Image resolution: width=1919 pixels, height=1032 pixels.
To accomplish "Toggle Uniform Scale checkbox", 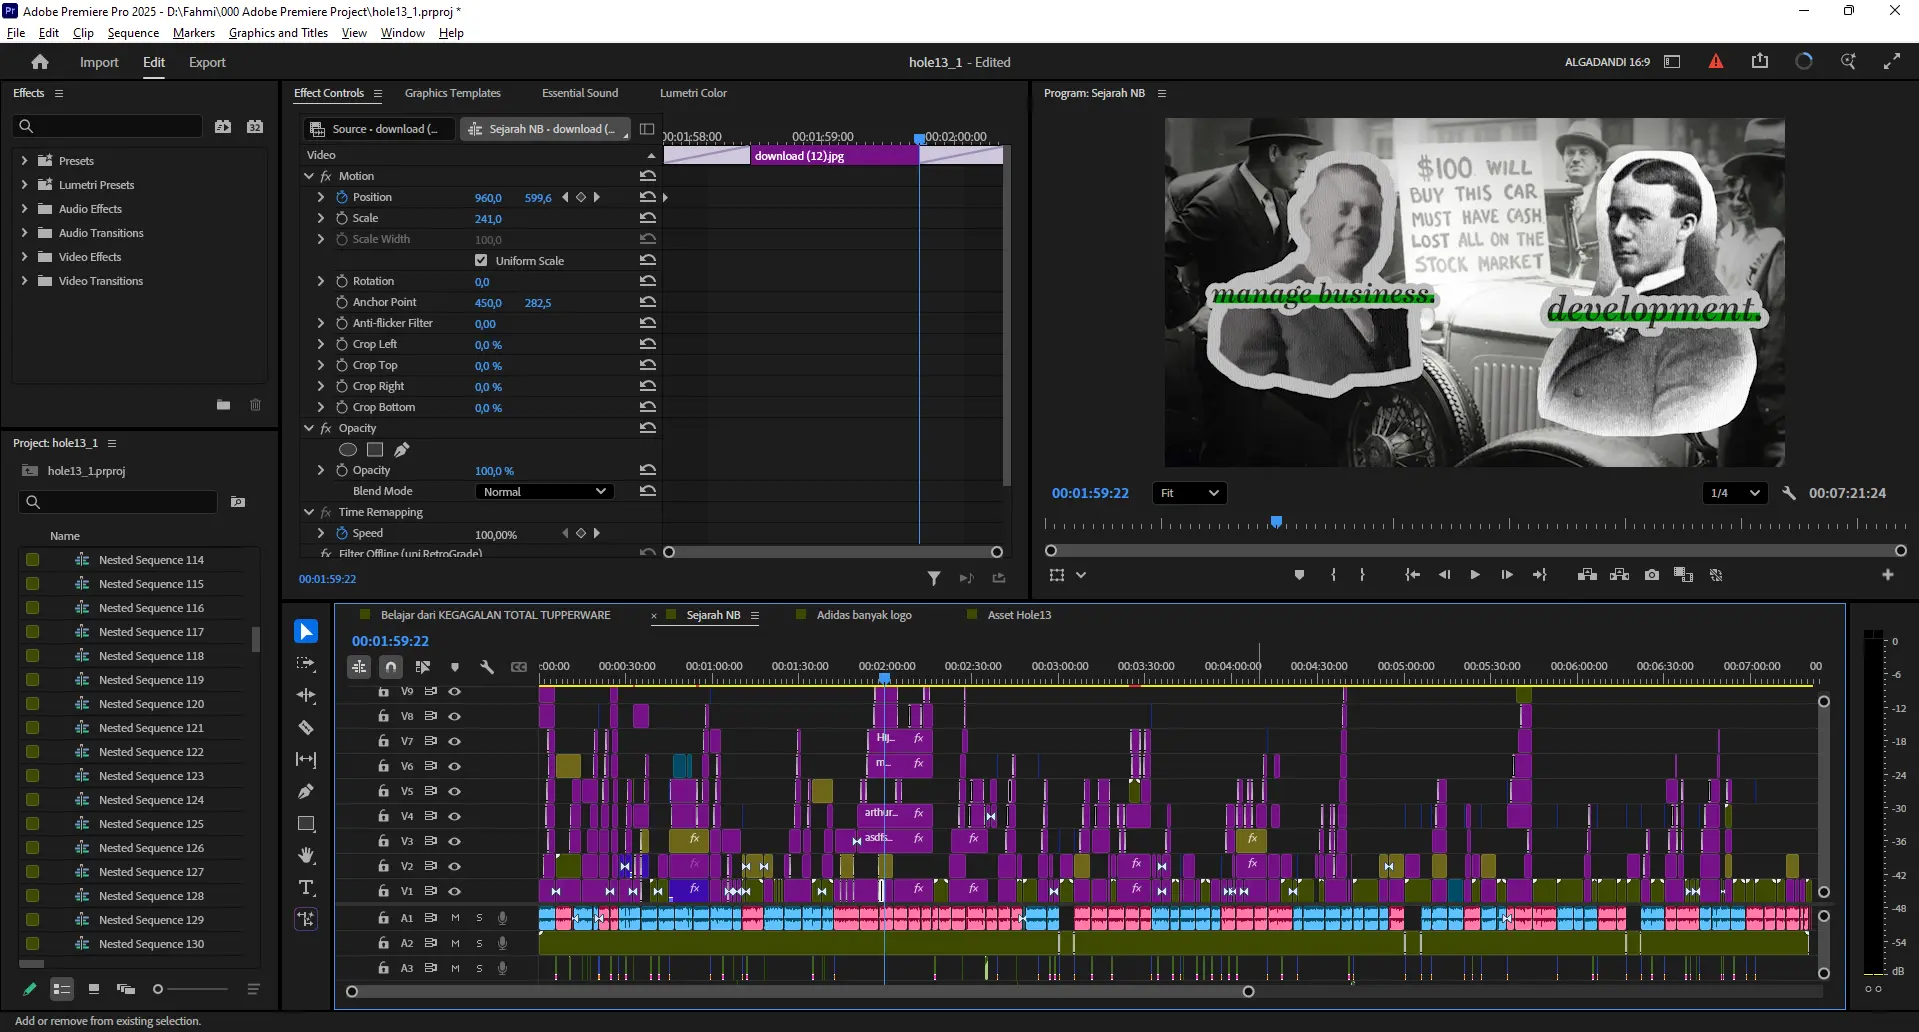I will (x=481, y=260).
